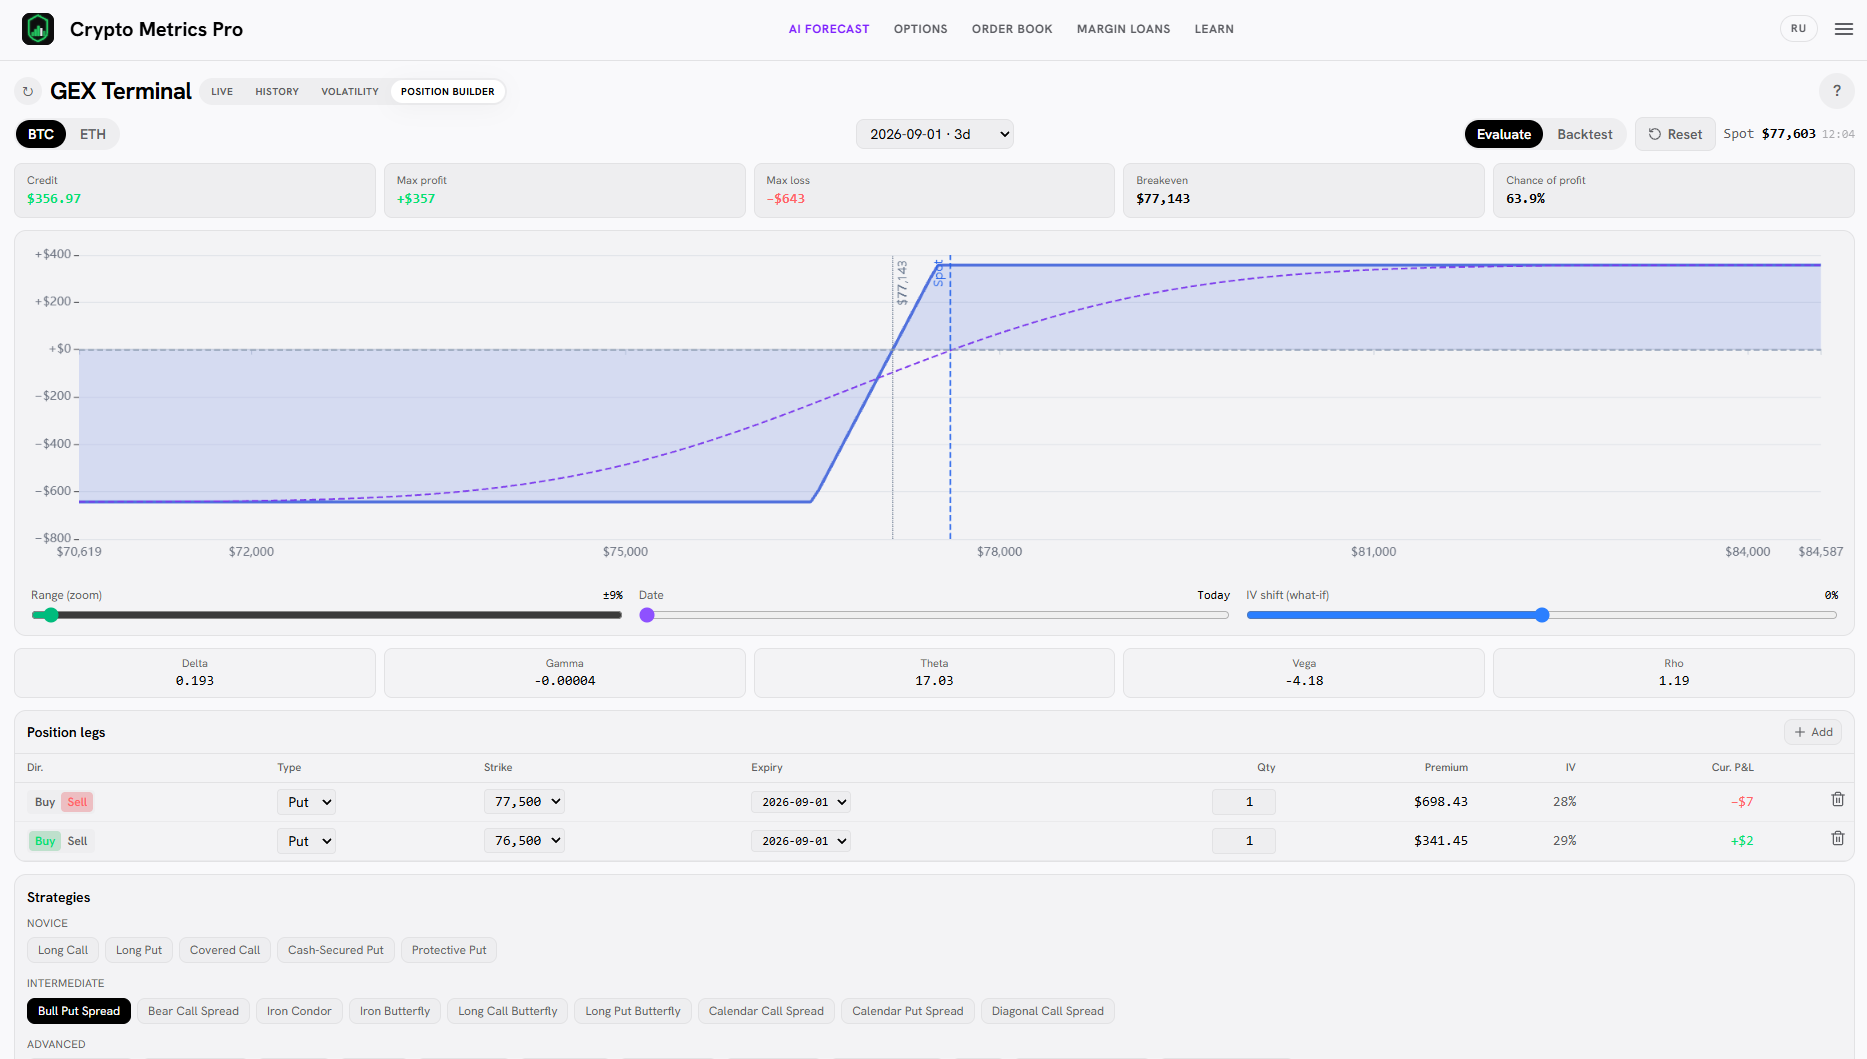Image resolution: width=1867 pixels, height=1059 pixels.
Task: Open expiry dropdown of the 77,500 leg
Action: [801, 802]
